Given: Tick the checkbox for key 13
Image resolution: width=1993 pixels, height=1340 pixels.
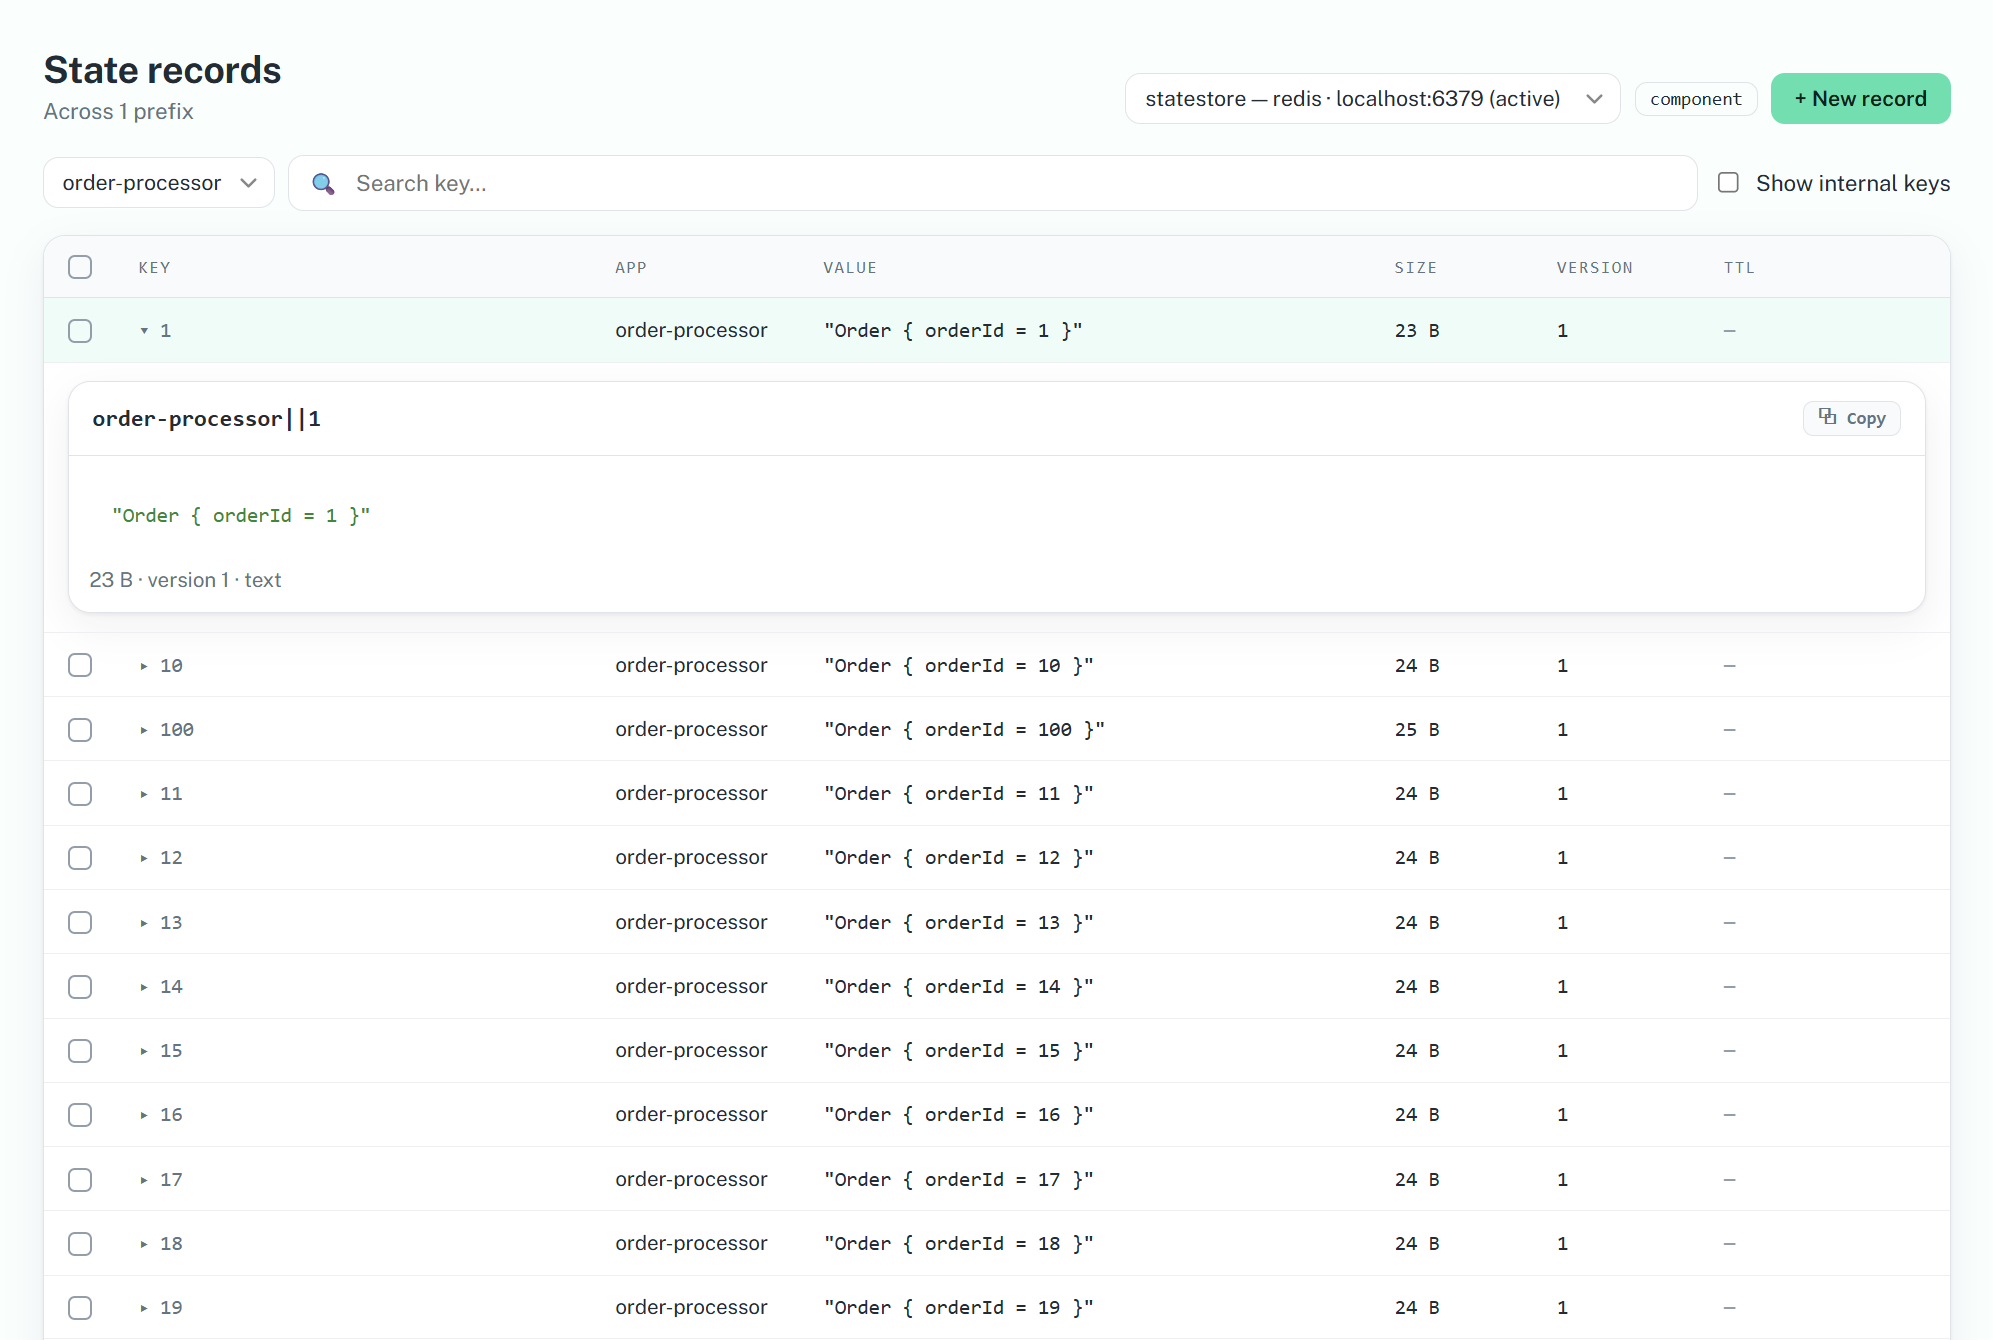Looking at the screenshot, I should 80,923.
